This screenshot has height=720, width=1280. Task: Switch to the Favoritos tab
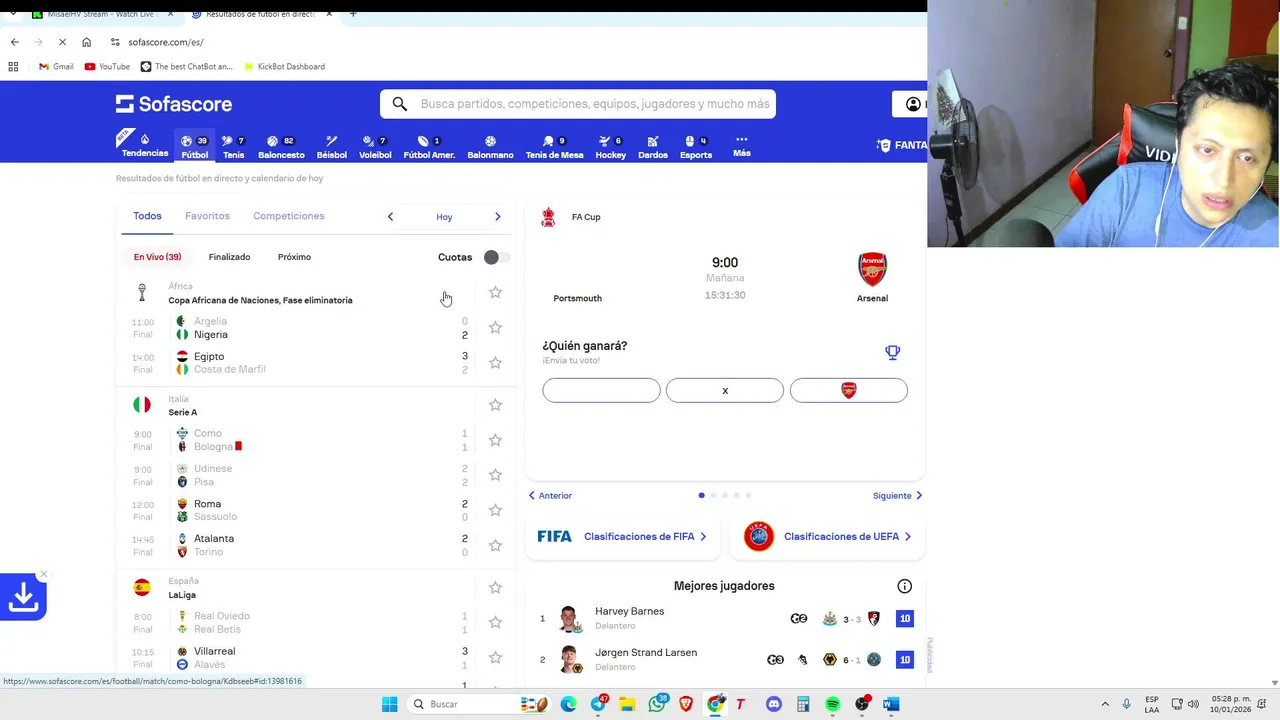click(x=207, y=216)
